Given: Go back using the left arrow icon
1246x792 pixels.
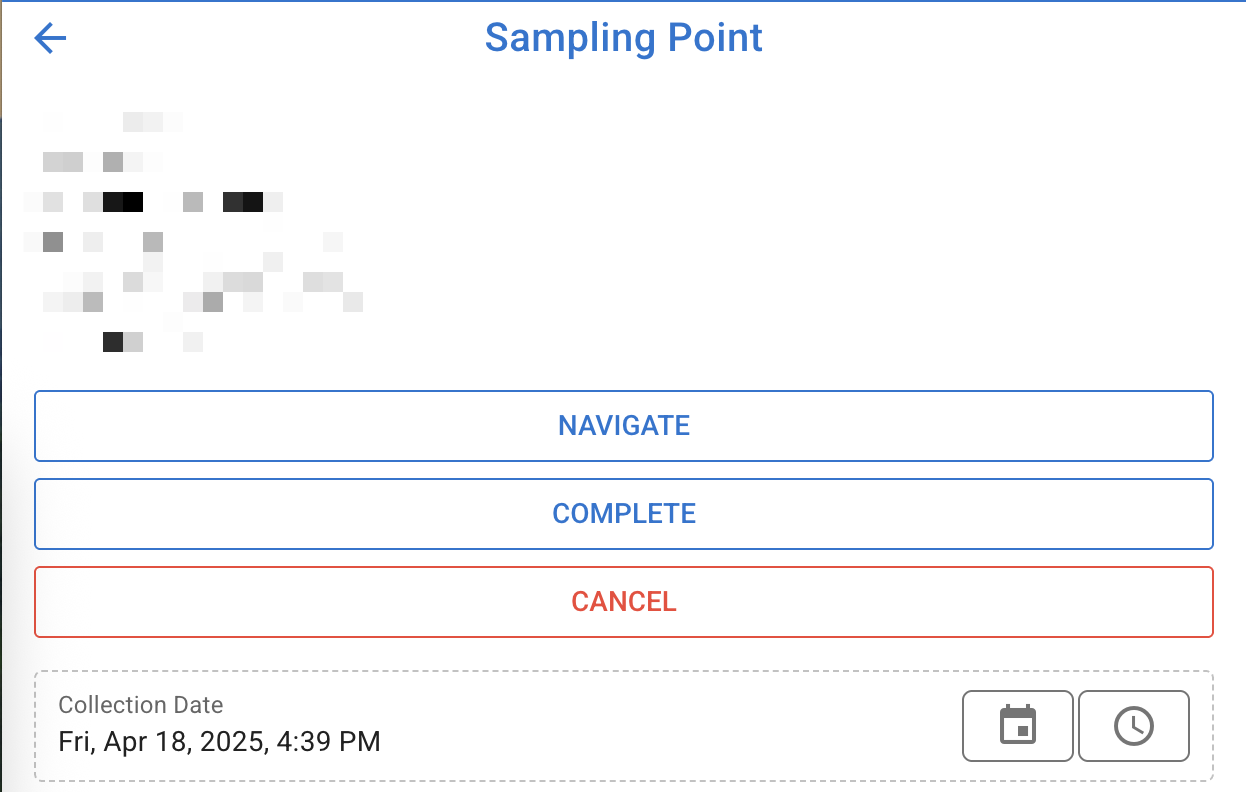Looking at the screenshot, I should [50, 39].
